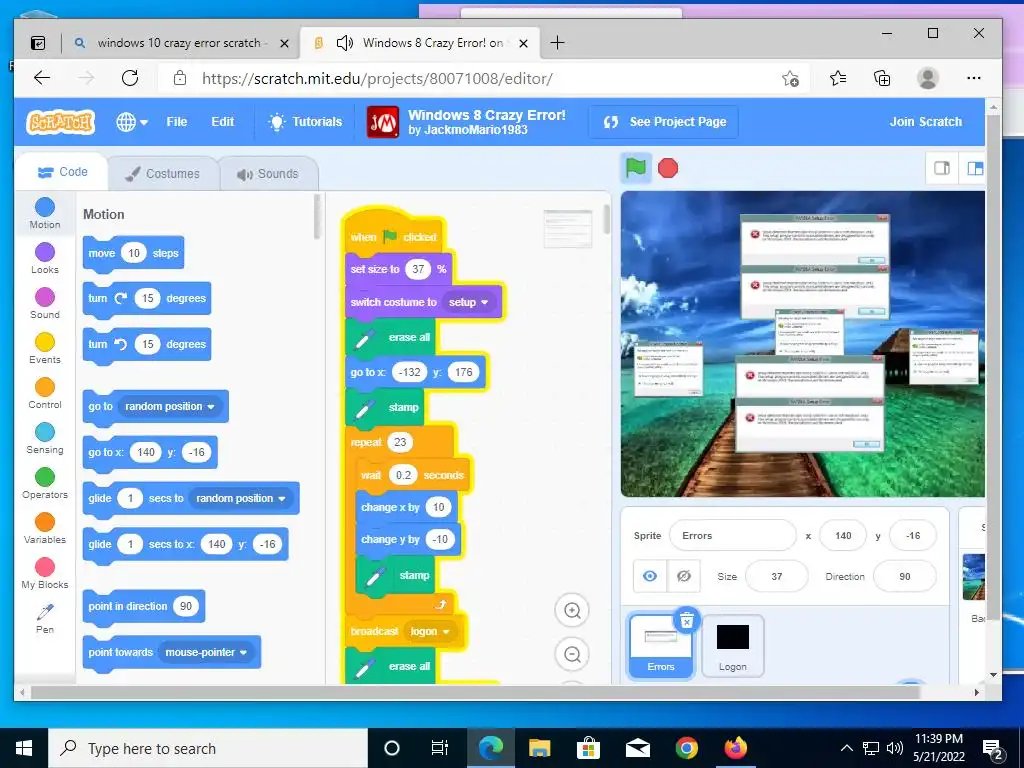This screenshot has width=1024, height=768.
Task: Close the Windows 8 Crazy Error tab
Action: coord(523,44)
